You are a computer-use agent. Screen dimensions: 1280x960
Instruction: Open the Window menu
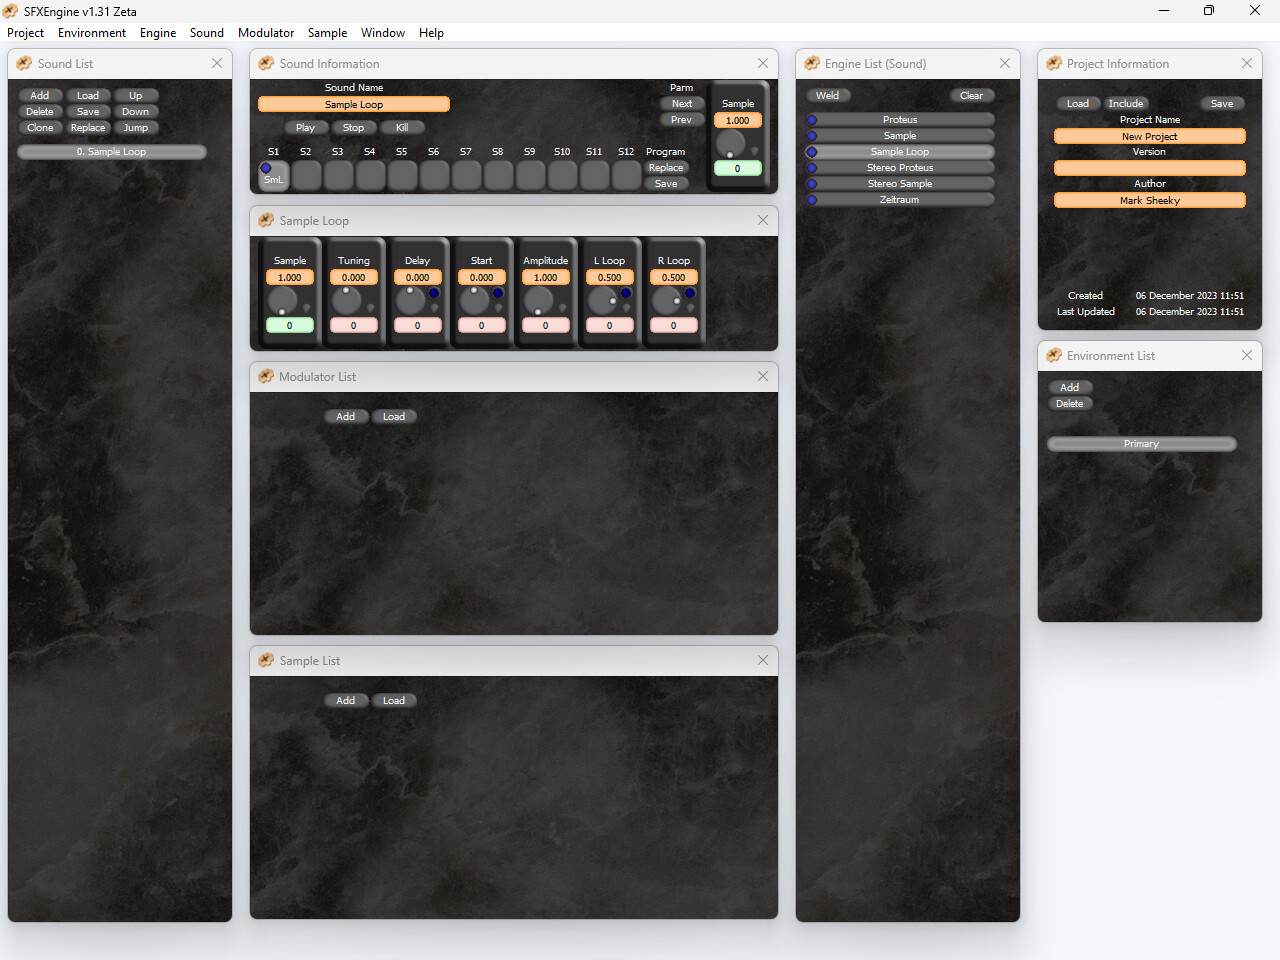click(x=382, y=32)
